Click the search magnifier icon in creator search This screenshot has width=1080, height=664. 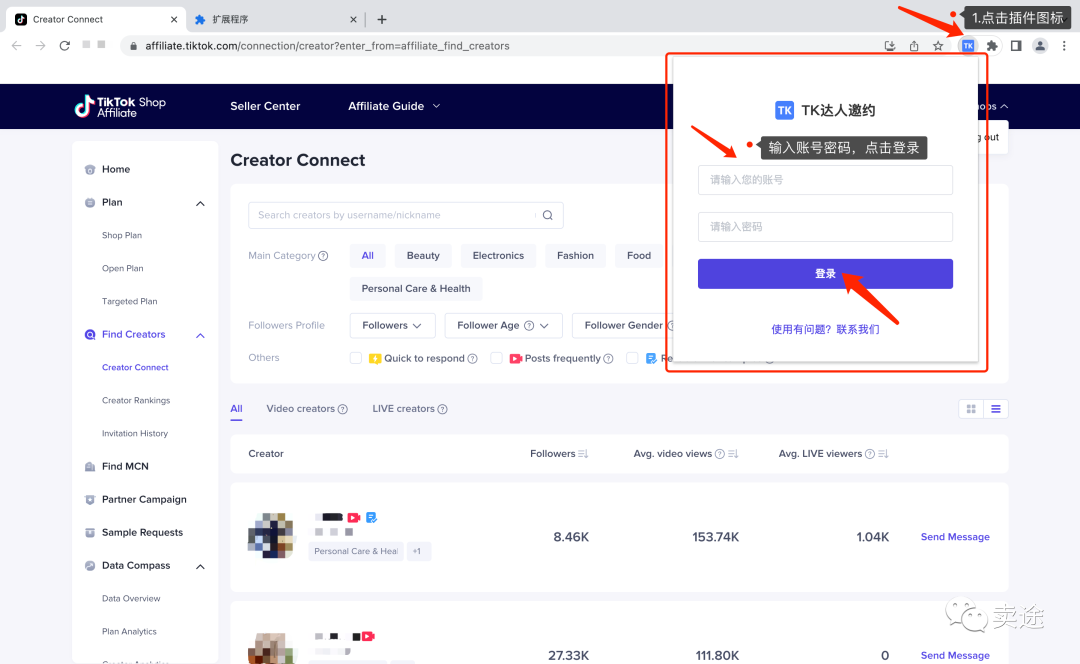(548, 215)
